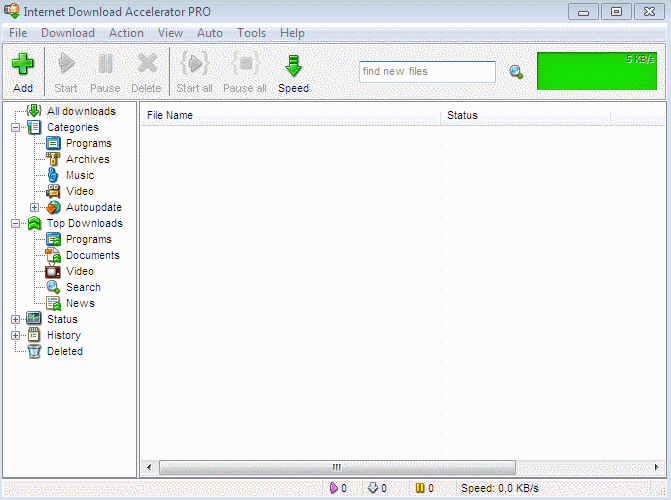The height and width of the screenshot is (500, 671).
Task: Click the Delete toolbar button
Action: pyautogui.click(x=146, y=72)
